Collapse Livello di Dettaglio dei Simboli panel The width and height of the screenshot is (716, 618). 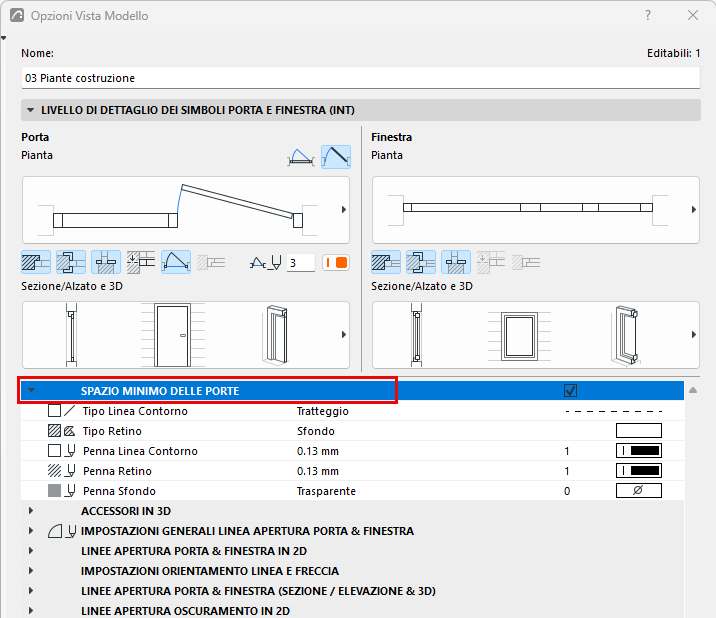click(x=31, y=110)
